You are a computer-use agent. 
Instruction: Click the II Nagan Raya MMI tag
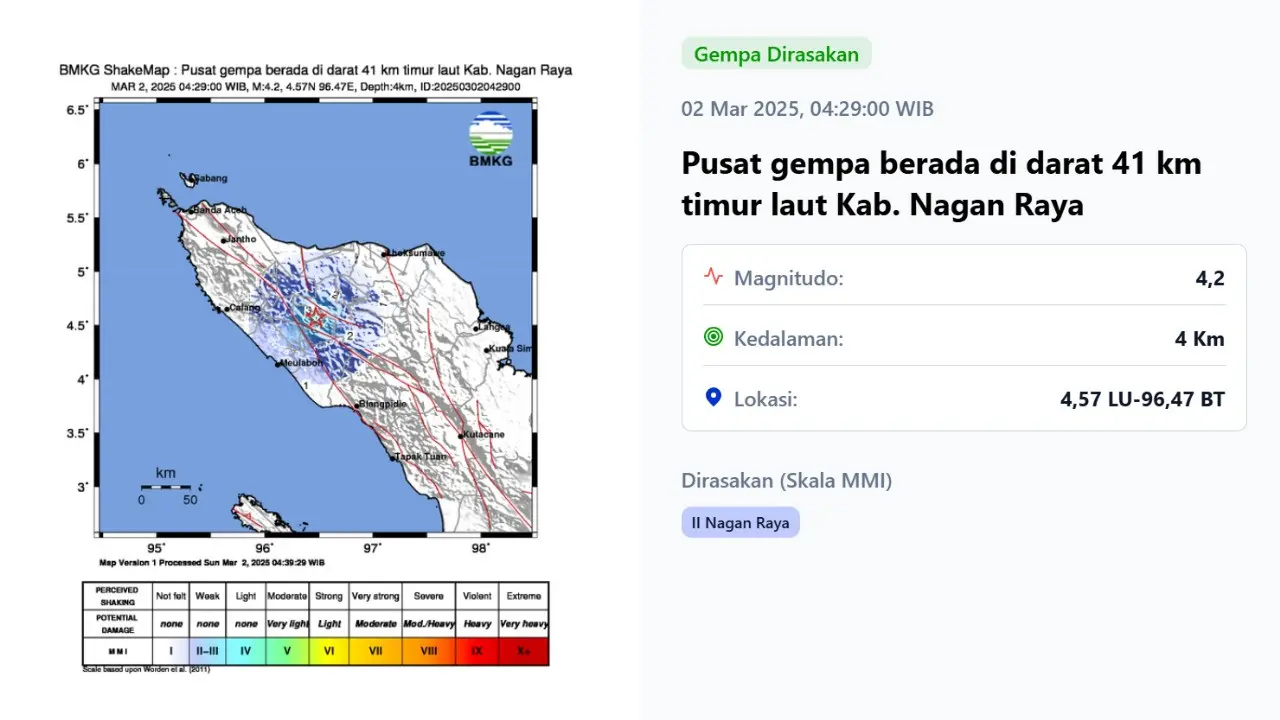[740, 522]
